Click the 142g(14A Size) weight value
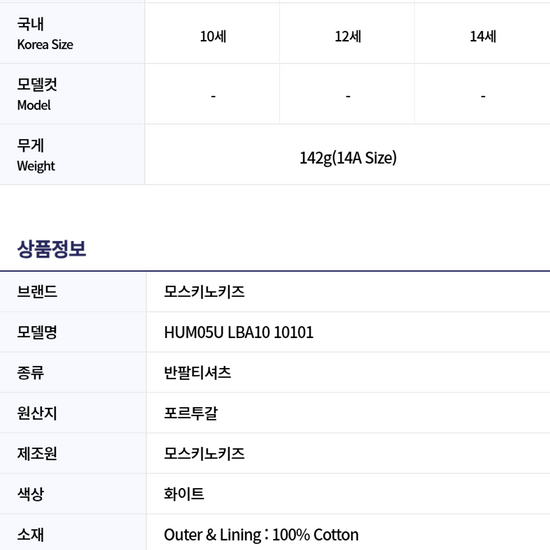This screenshot has height=550, width=550. (x=348, y=158)
